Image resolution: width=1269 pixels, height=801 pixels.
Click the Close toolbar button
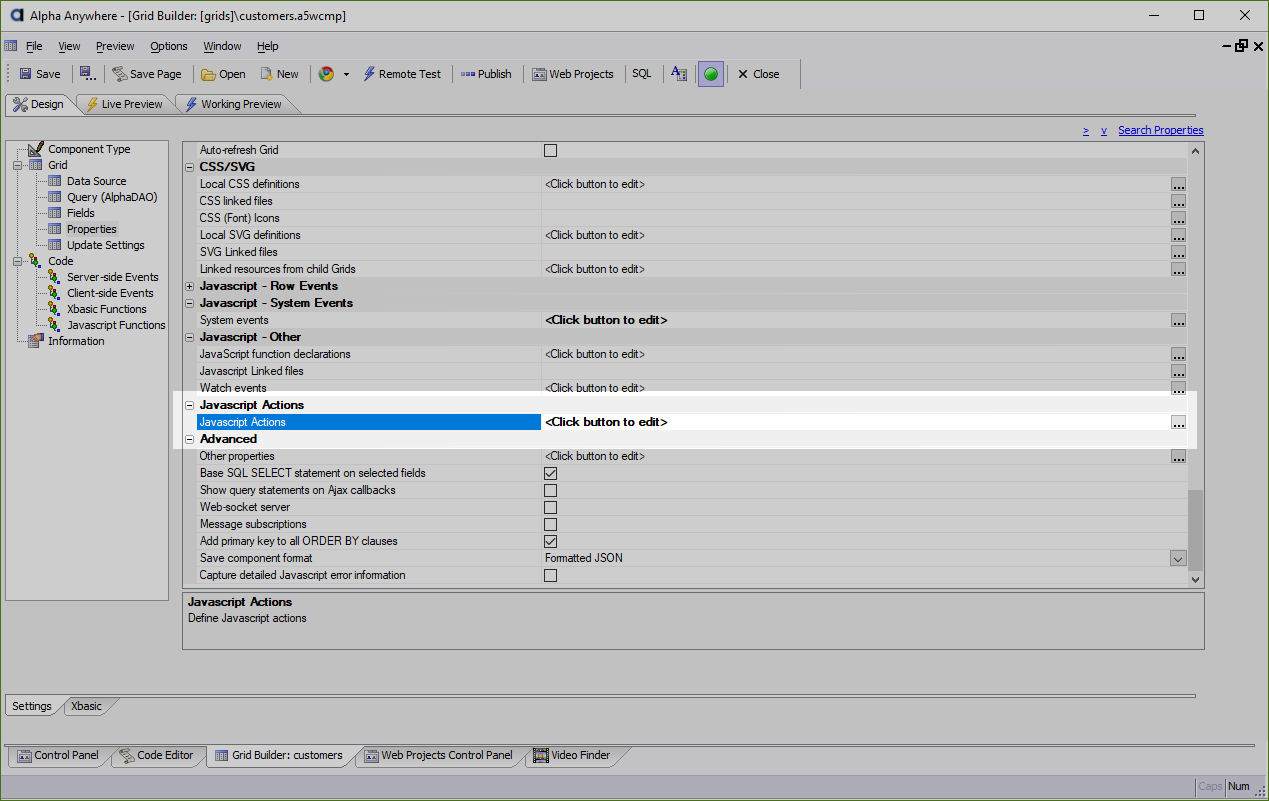(x=758, y=74)
